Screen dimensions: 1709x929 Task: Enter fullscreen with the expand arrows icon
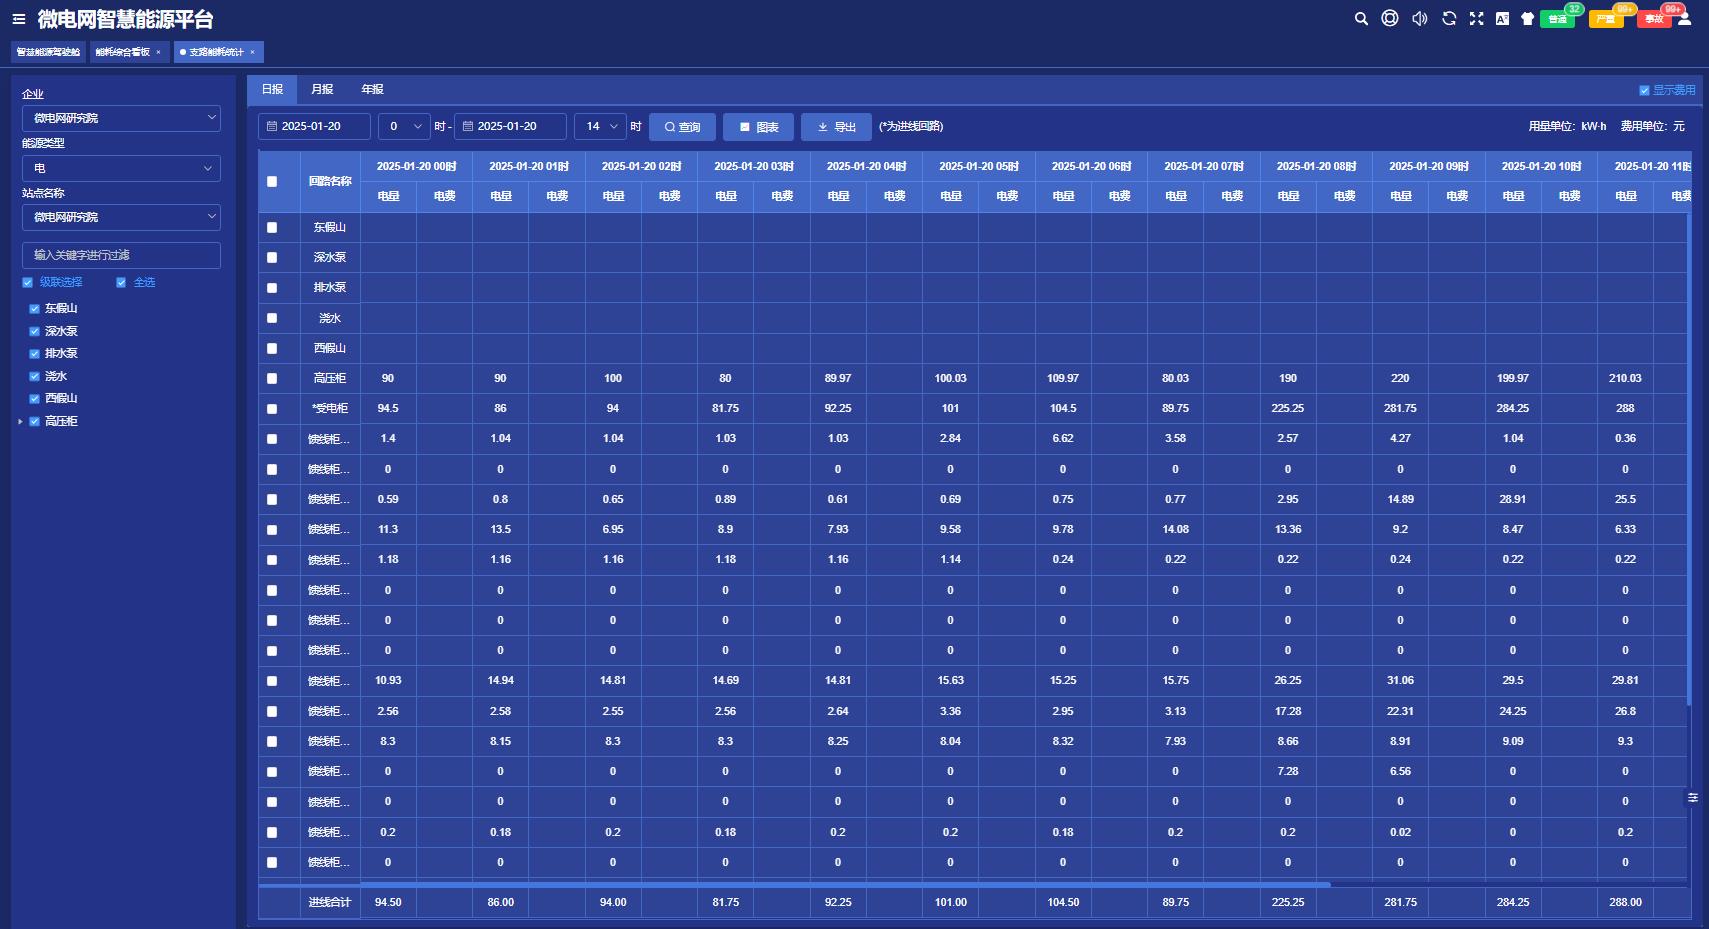point(1476,19)
